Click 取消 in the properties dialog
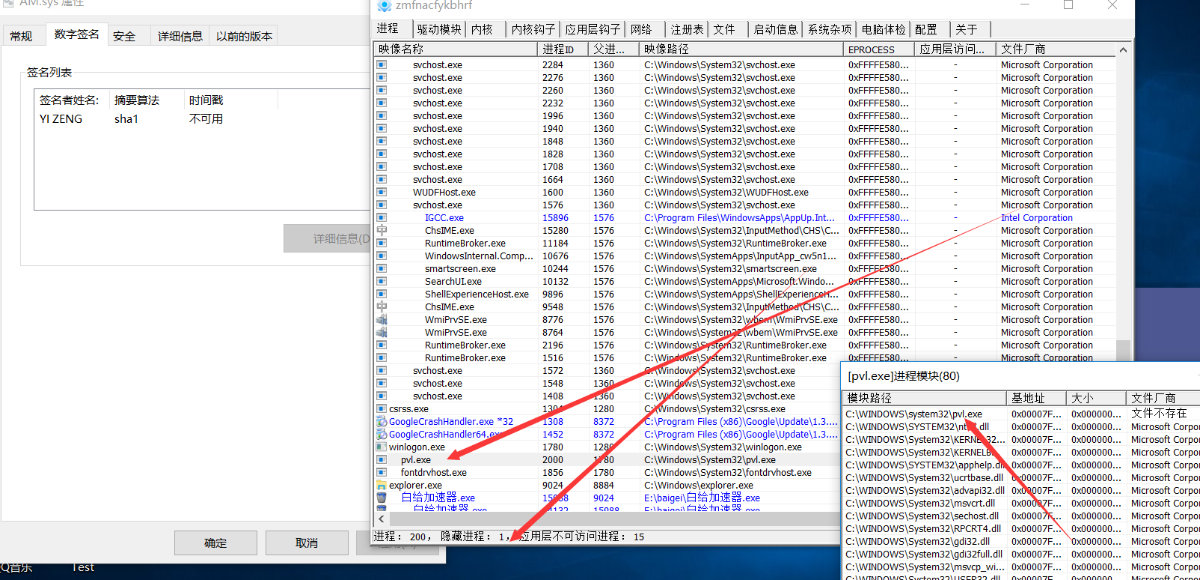The height and width of the screenshot is (580, 1200). [306, 542]
